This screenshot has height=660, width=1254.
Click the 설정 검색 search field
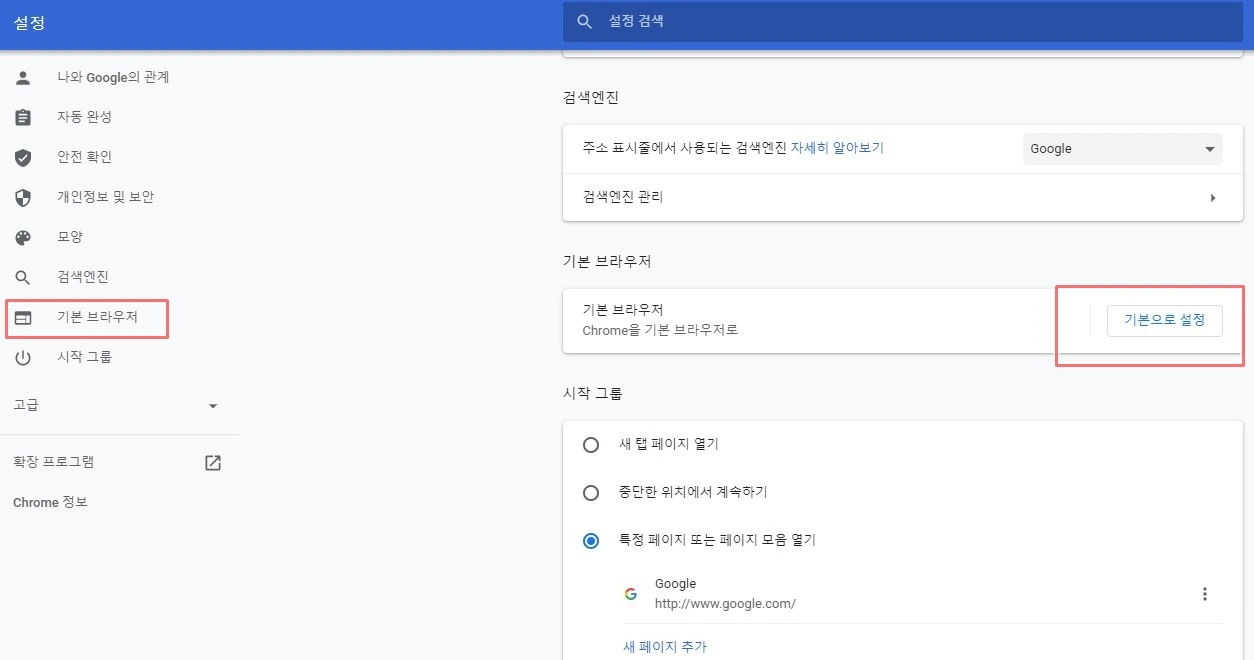pos(900,21)
